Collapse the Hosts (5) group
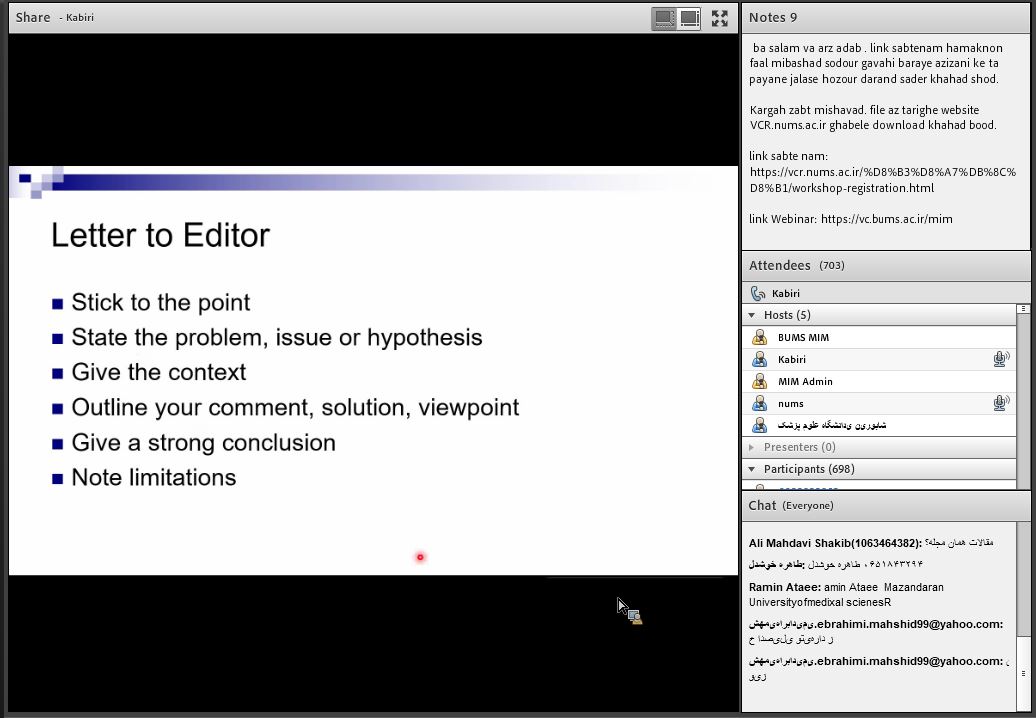Image resolution: width=1036 pixels, height=718 pixels. [x=753, y=316]
